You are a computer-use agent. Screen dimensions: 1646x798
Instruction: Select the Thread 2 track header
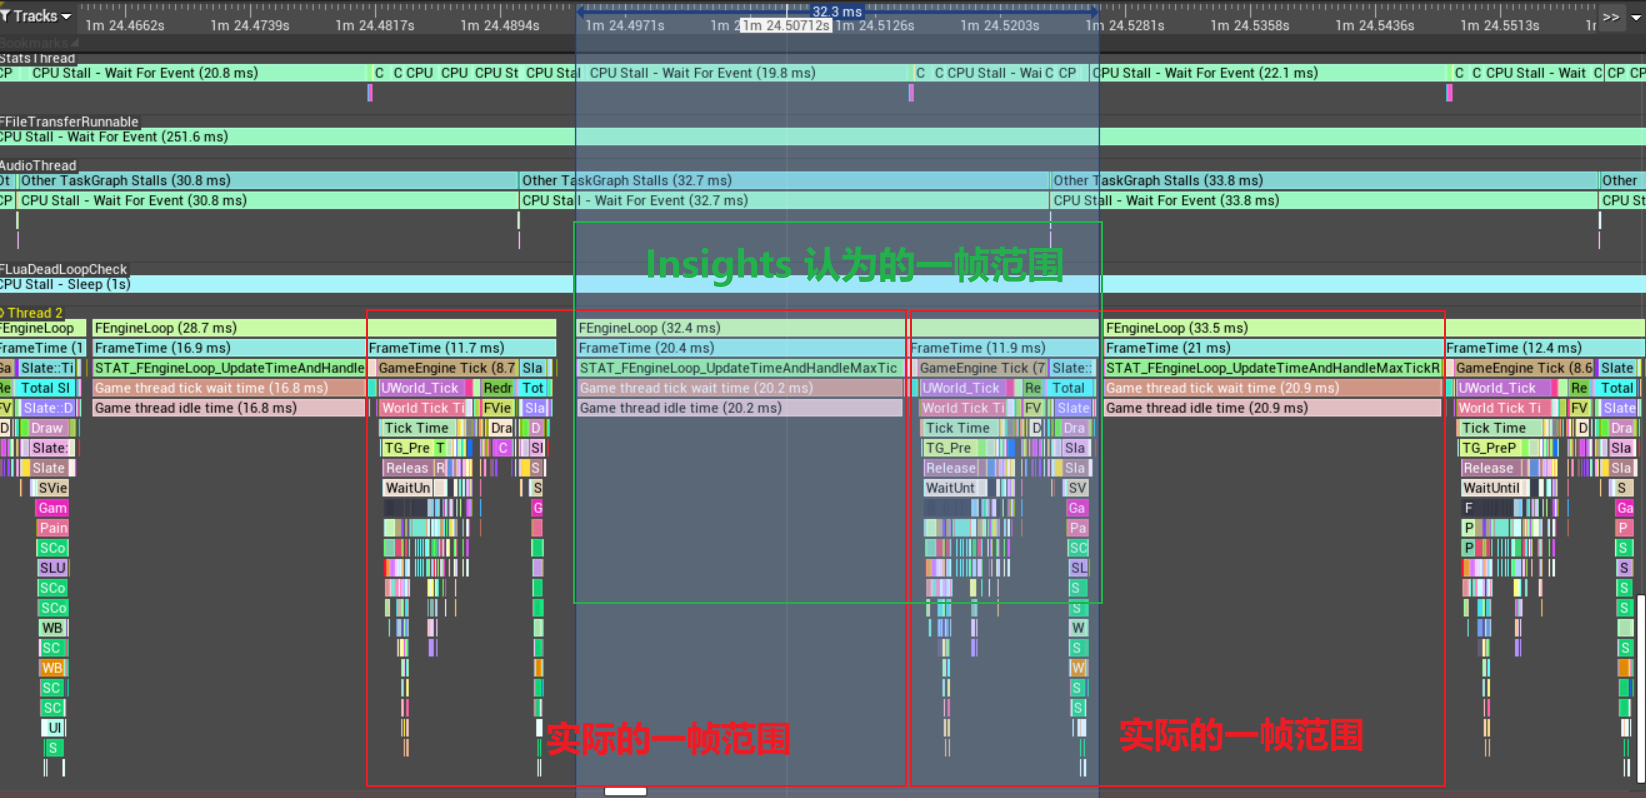(32, 313)
